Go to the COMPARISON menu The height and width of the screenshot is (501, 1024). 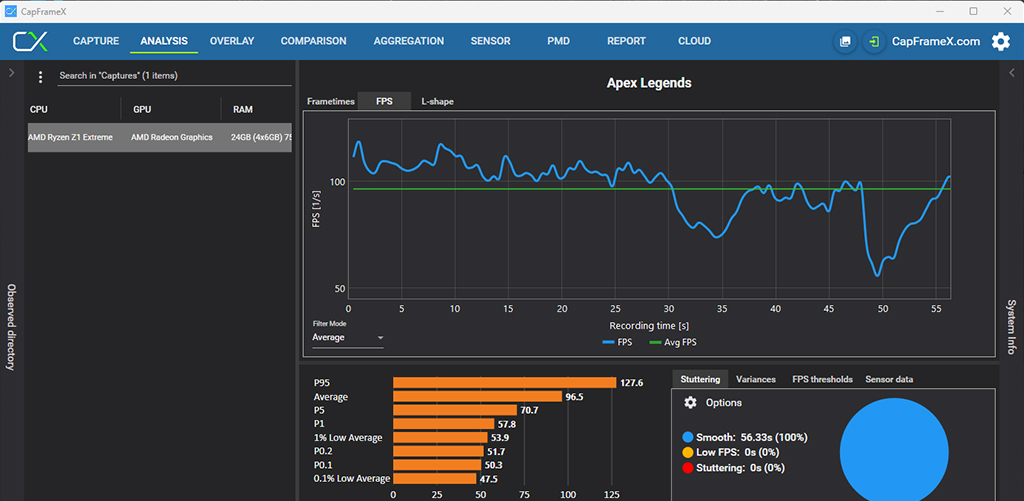click(313, 42)
